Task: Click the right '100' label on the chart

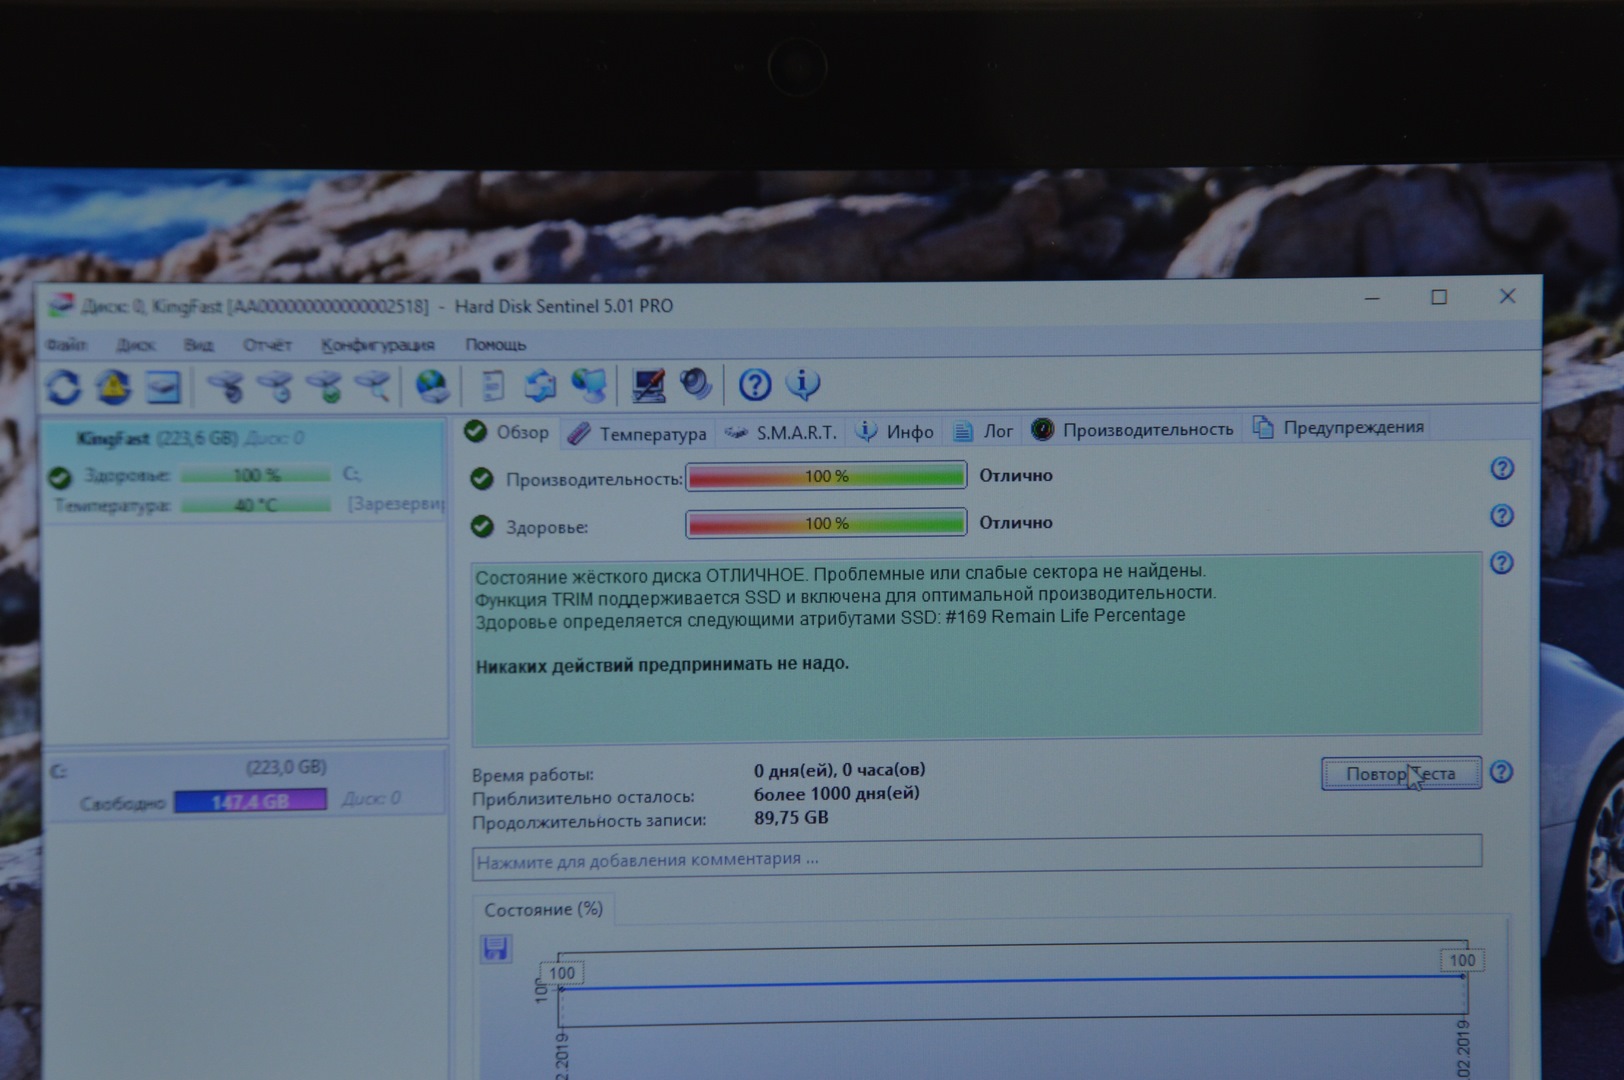Action: tap(1462, 960)
